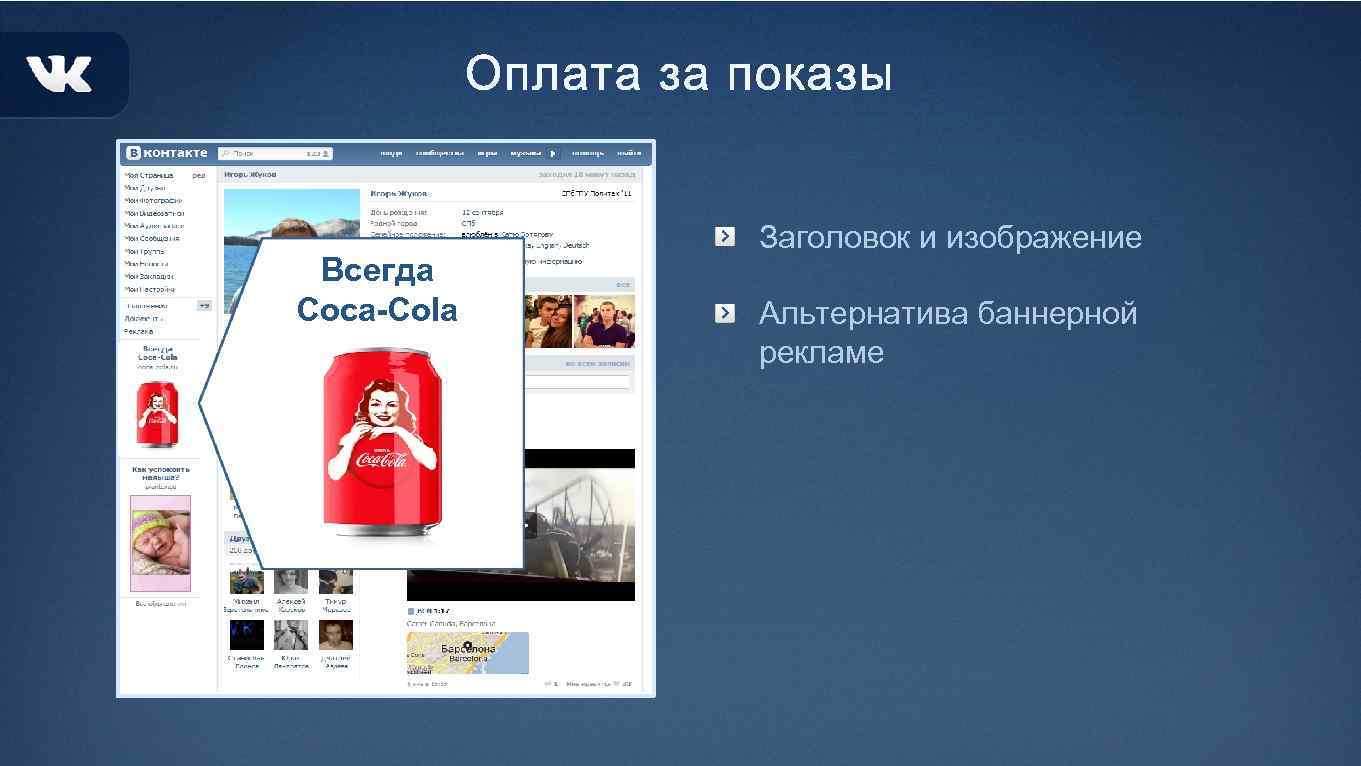Click the search field in the VK header
The height and width of the screenshot is (766, 1361).
[x=276, y=153]
